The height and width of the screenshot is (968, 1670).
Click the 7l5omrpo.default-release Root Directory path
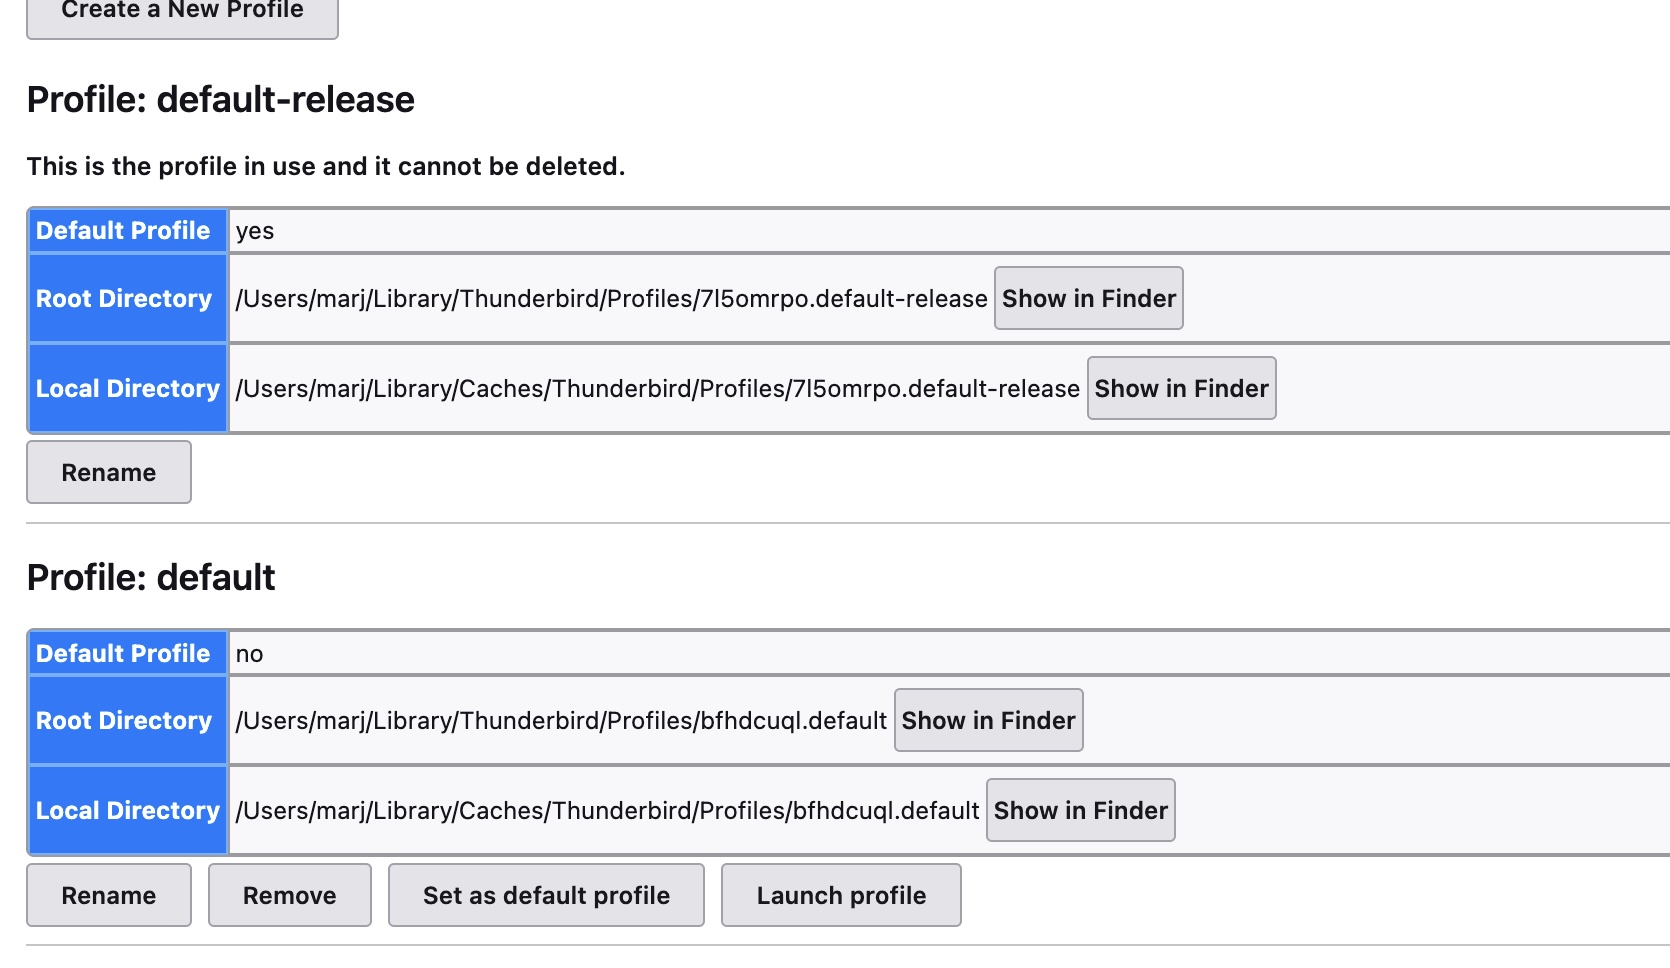click(612, 299)
